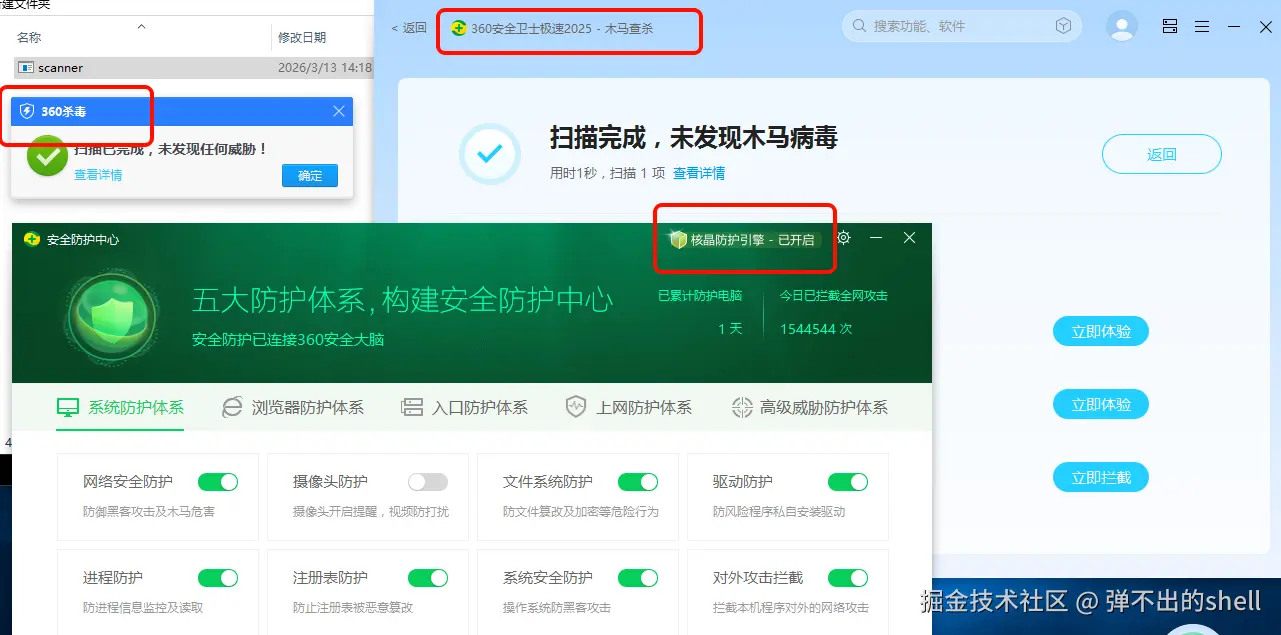Click 核晶防护引擎 - 已开启 label

point(752,240)
